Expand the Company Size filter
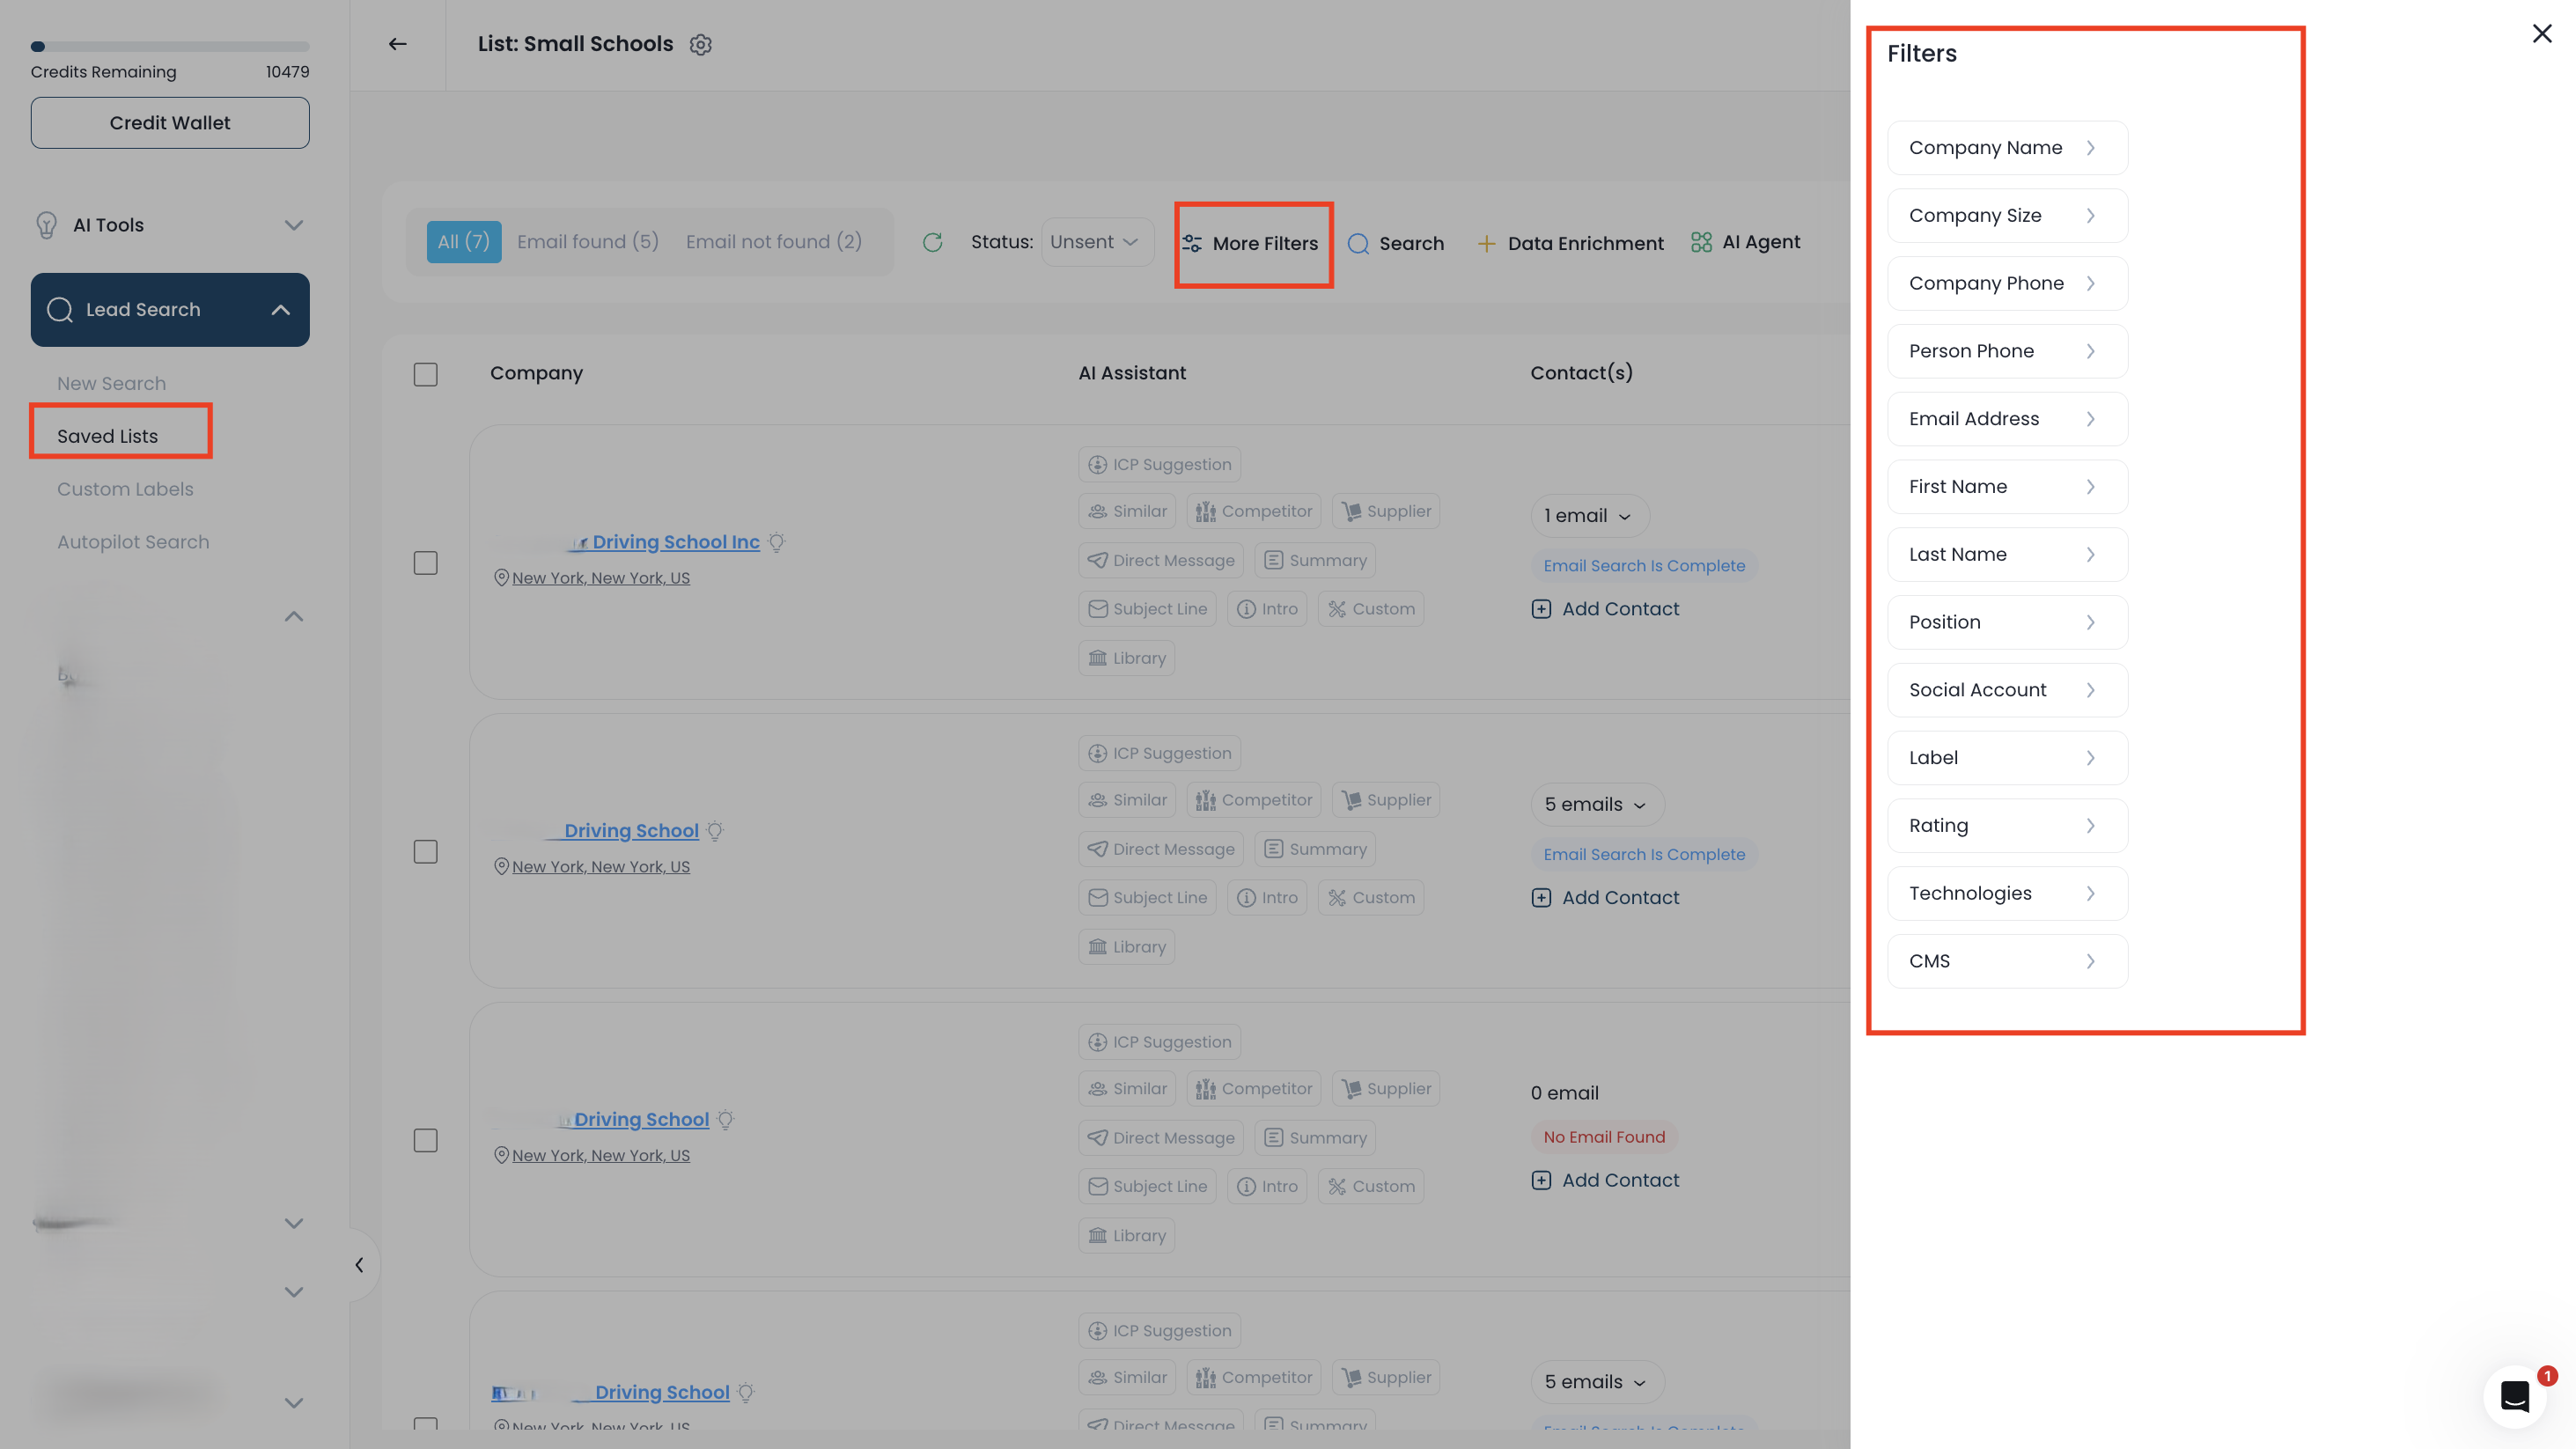Screen dimensions: 2576x1449 coord(2006,216)
